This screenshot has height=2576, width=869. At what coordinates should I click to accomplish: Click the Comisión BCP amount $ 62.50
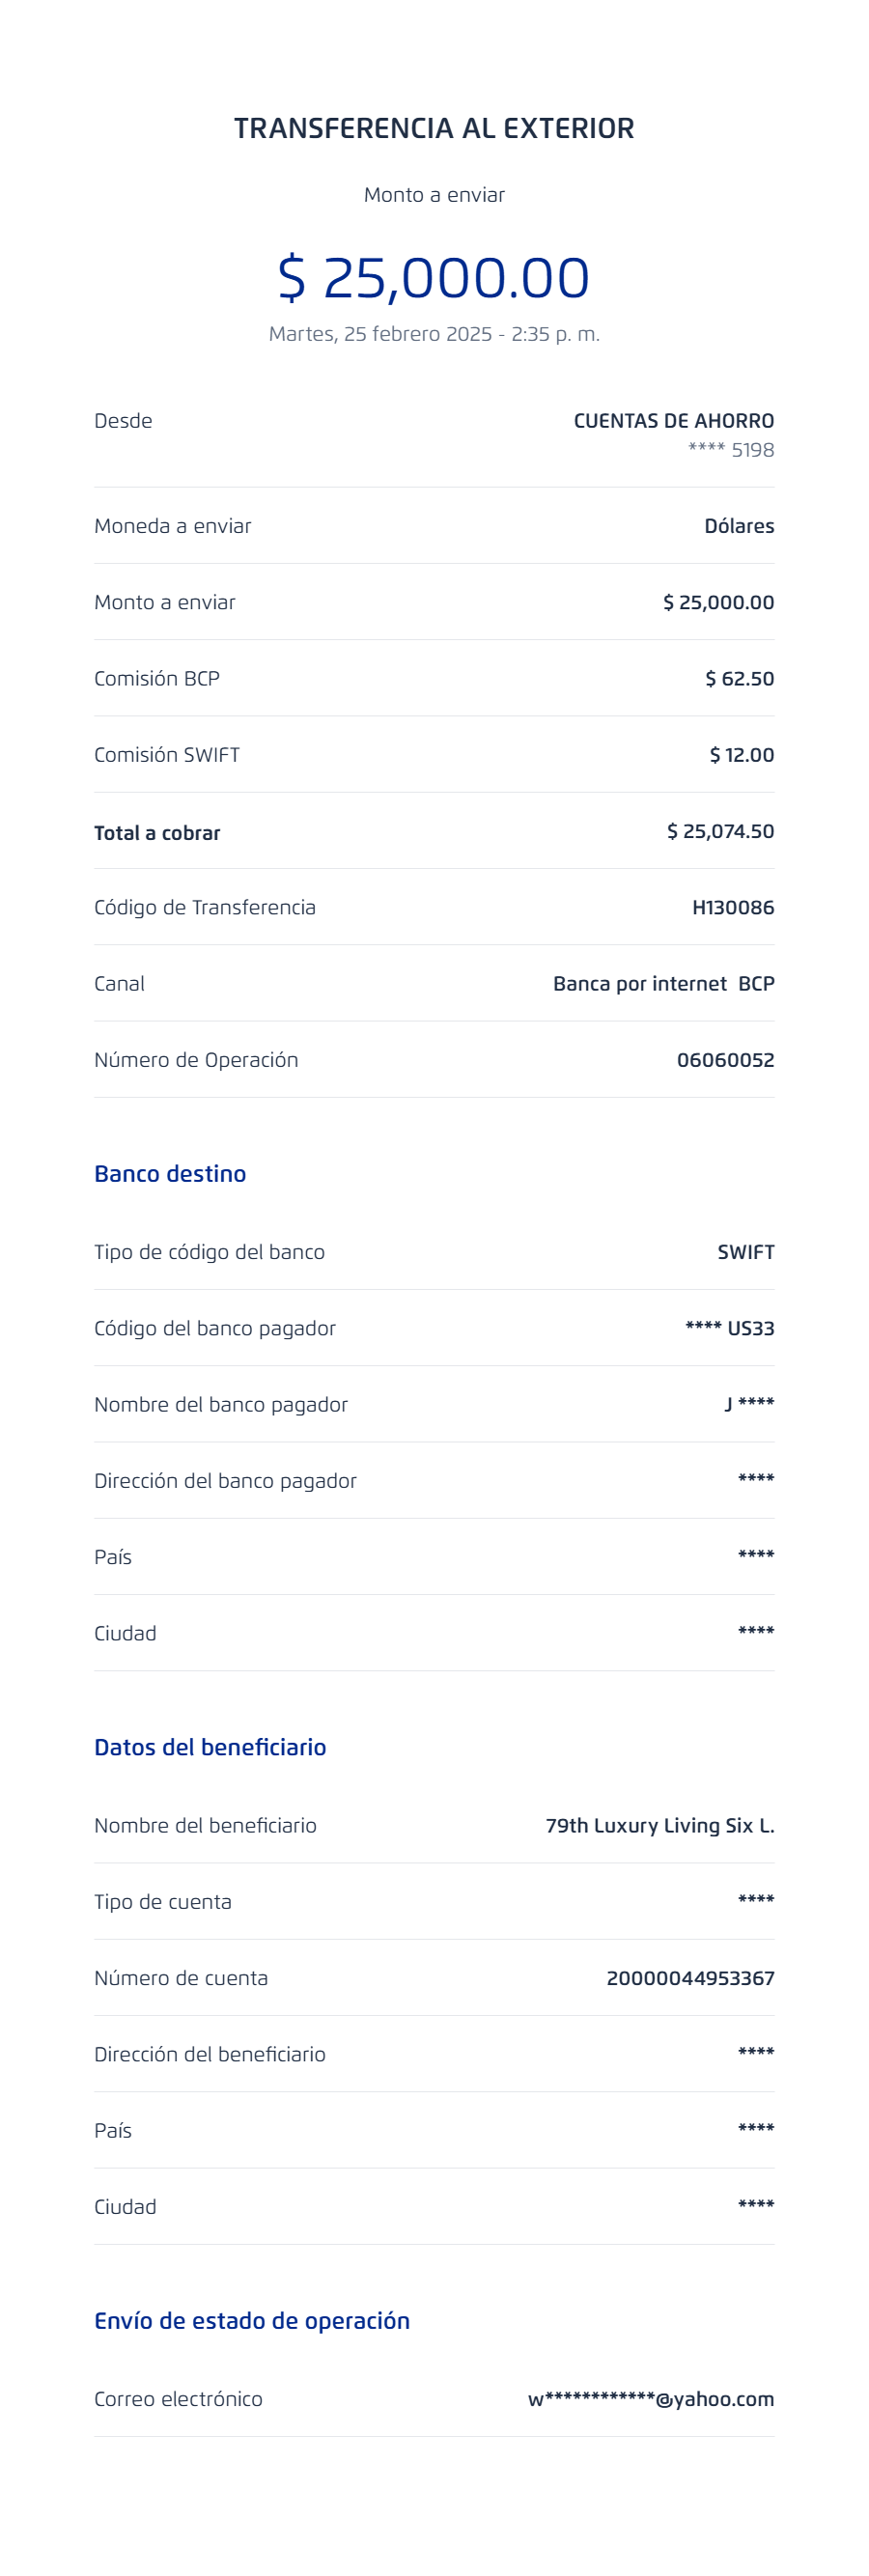tap(739, 679)
